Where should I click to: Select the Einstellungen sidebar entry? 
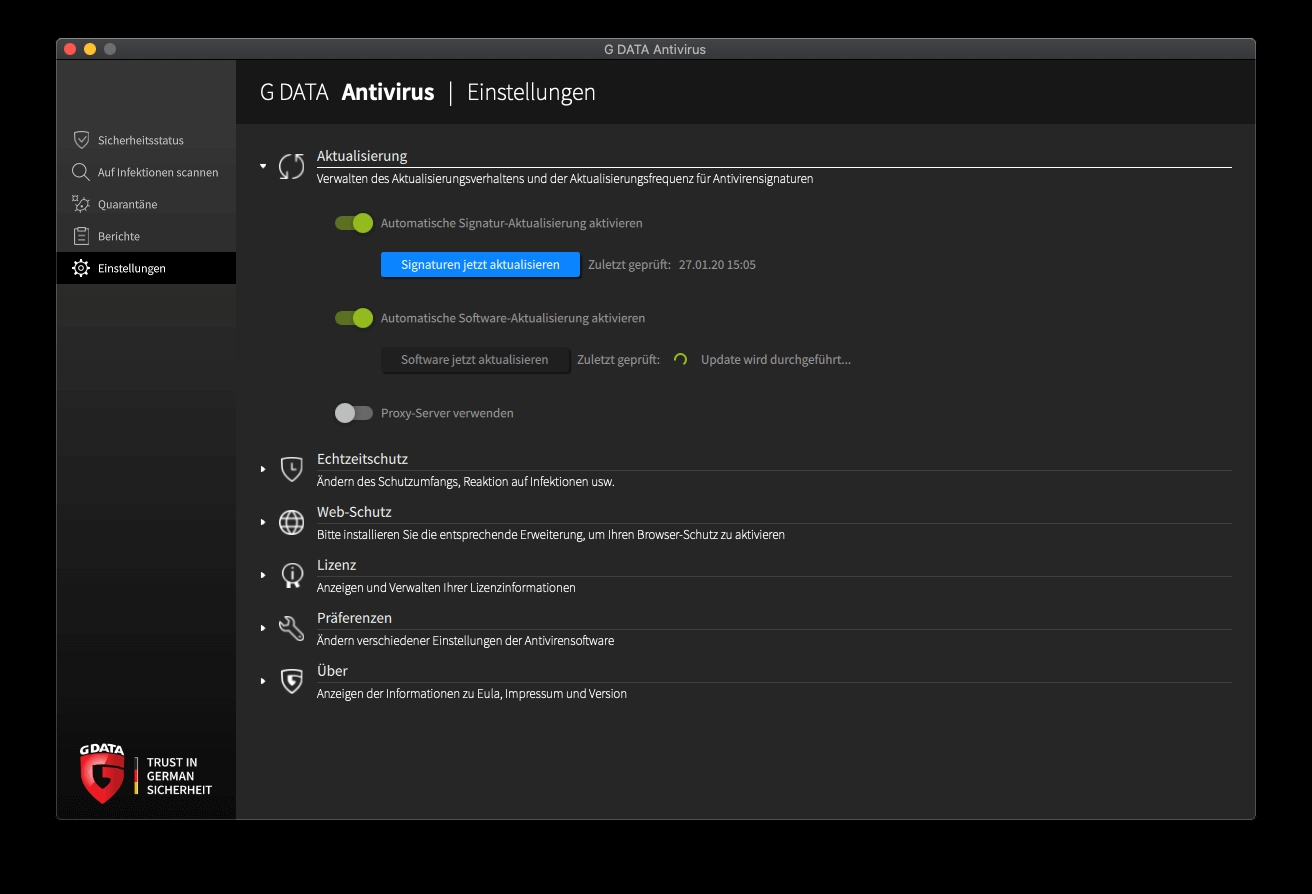pos(146,268)
